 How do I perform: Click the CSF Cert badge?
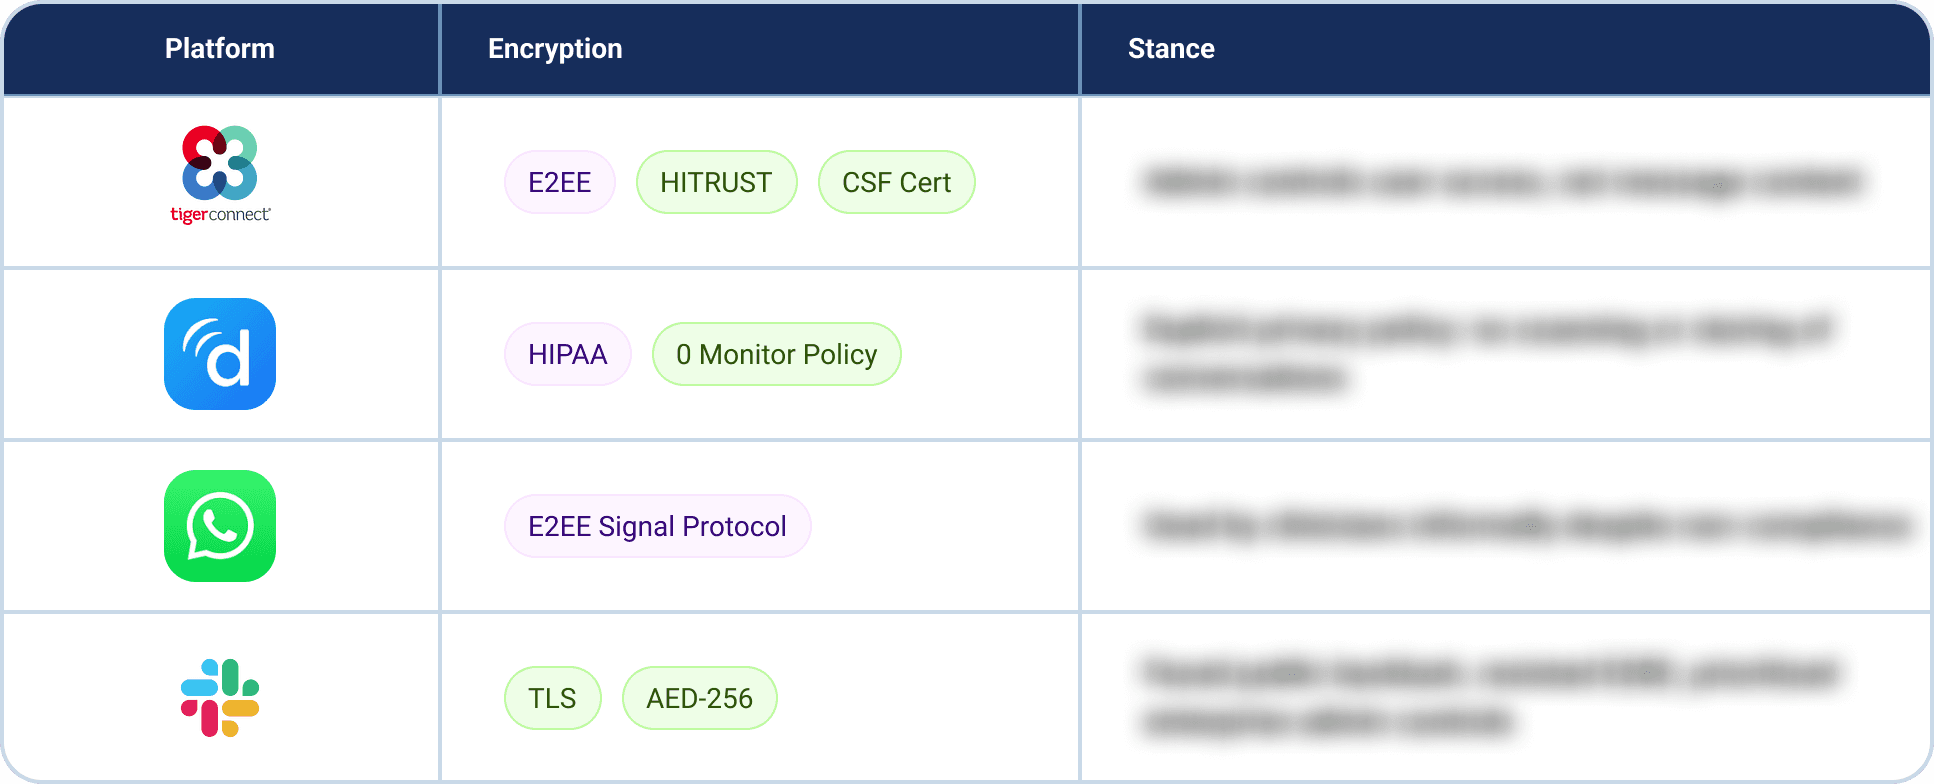click(896, 182)
